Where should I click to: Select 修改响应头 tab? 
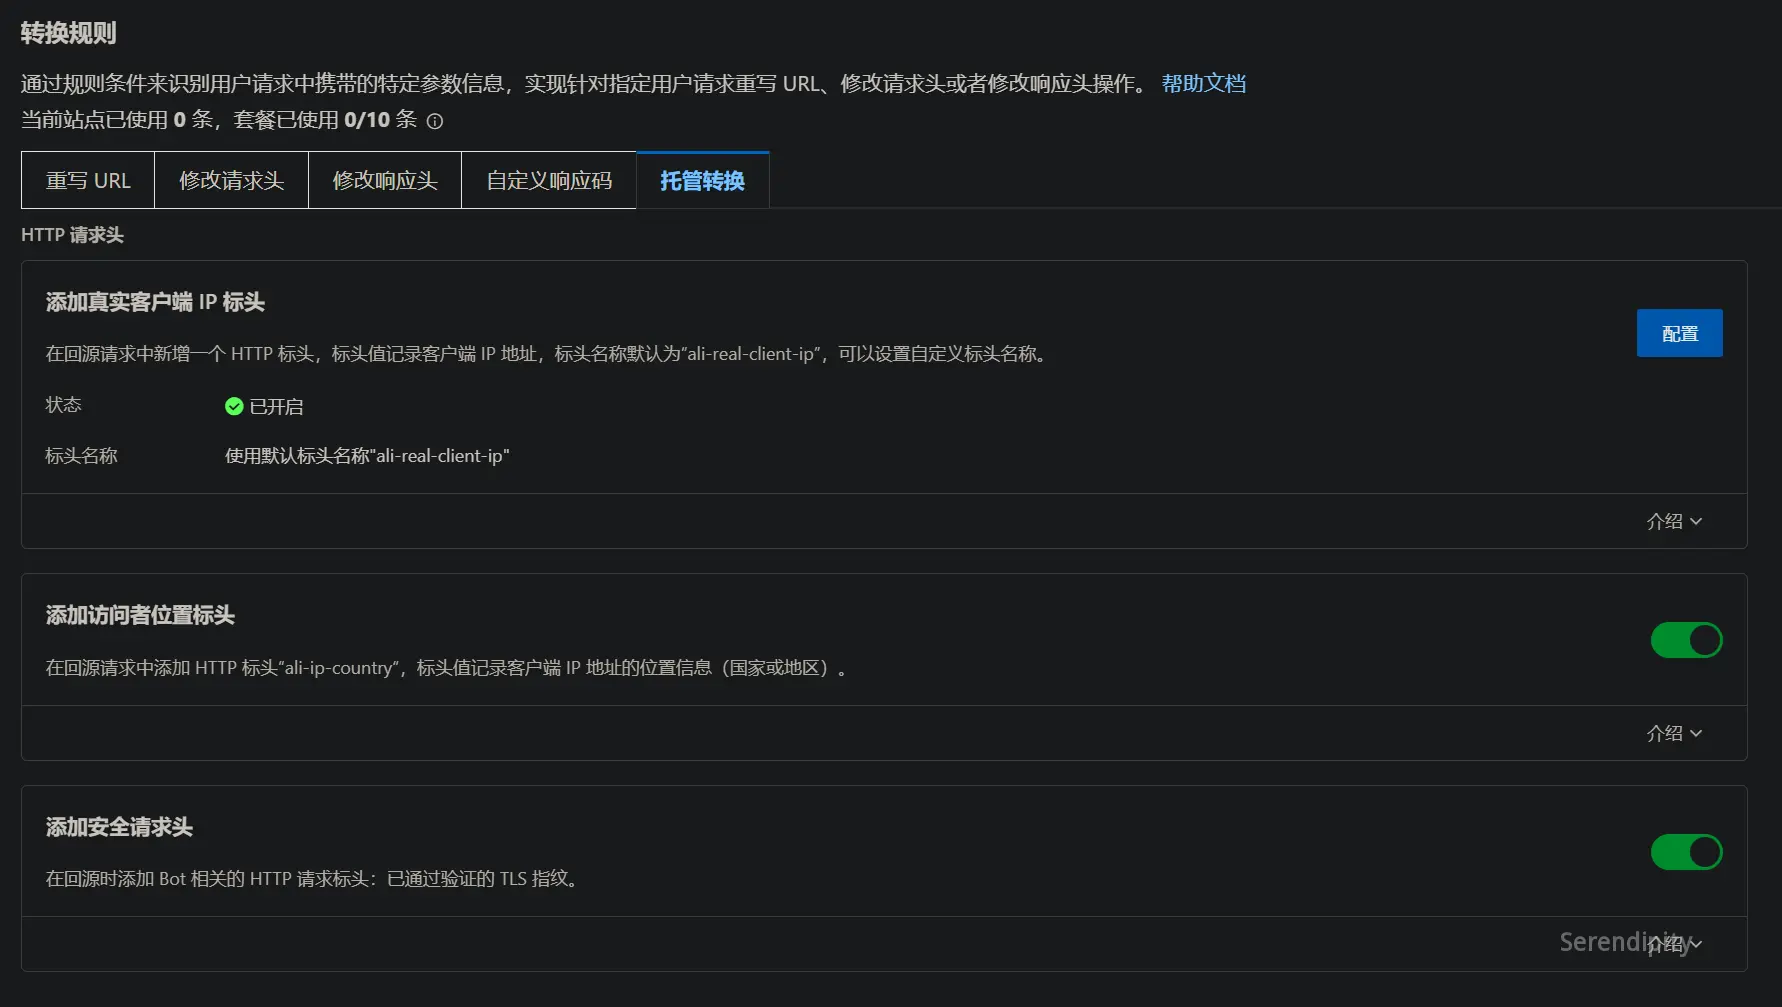(x=385, y=180)
